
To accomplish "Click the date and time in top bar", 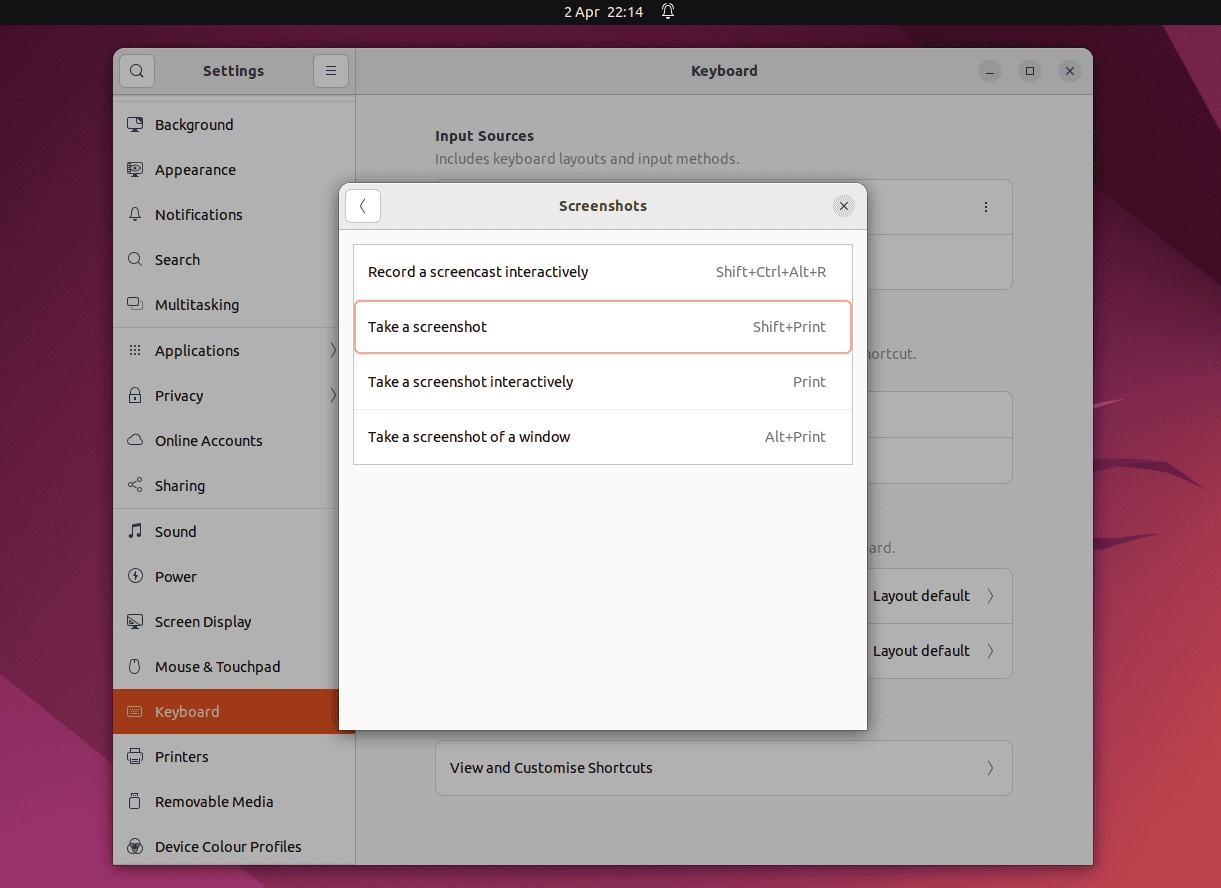I will tap(603, 12).
